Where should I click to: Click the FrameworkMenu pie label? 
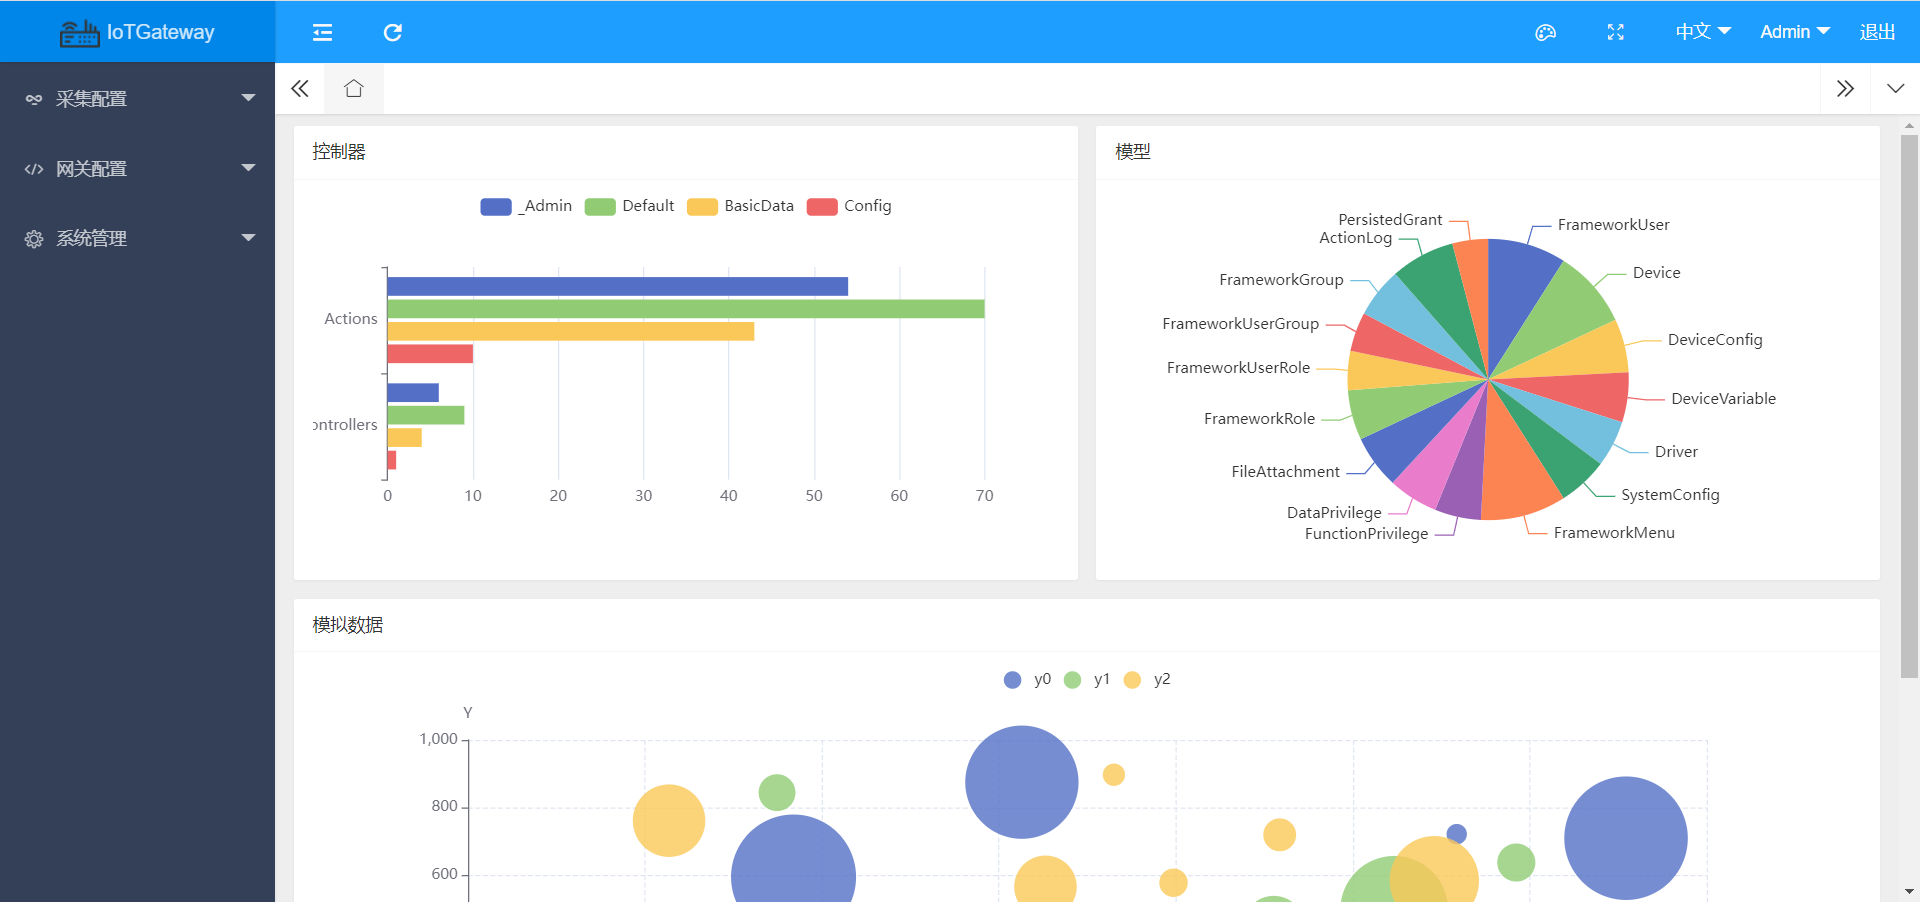tap(1614, 533)
